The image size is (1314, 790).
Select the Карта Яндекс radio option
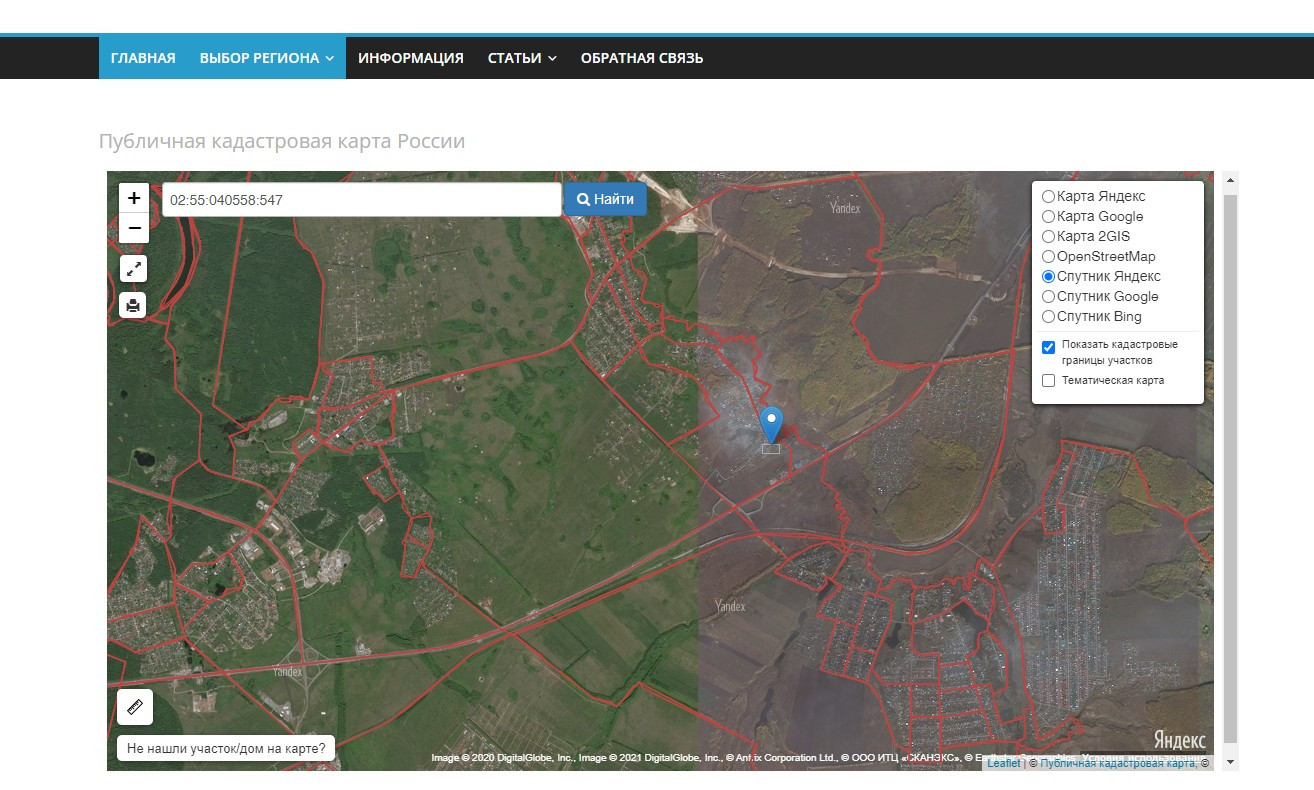[1048, 197]
